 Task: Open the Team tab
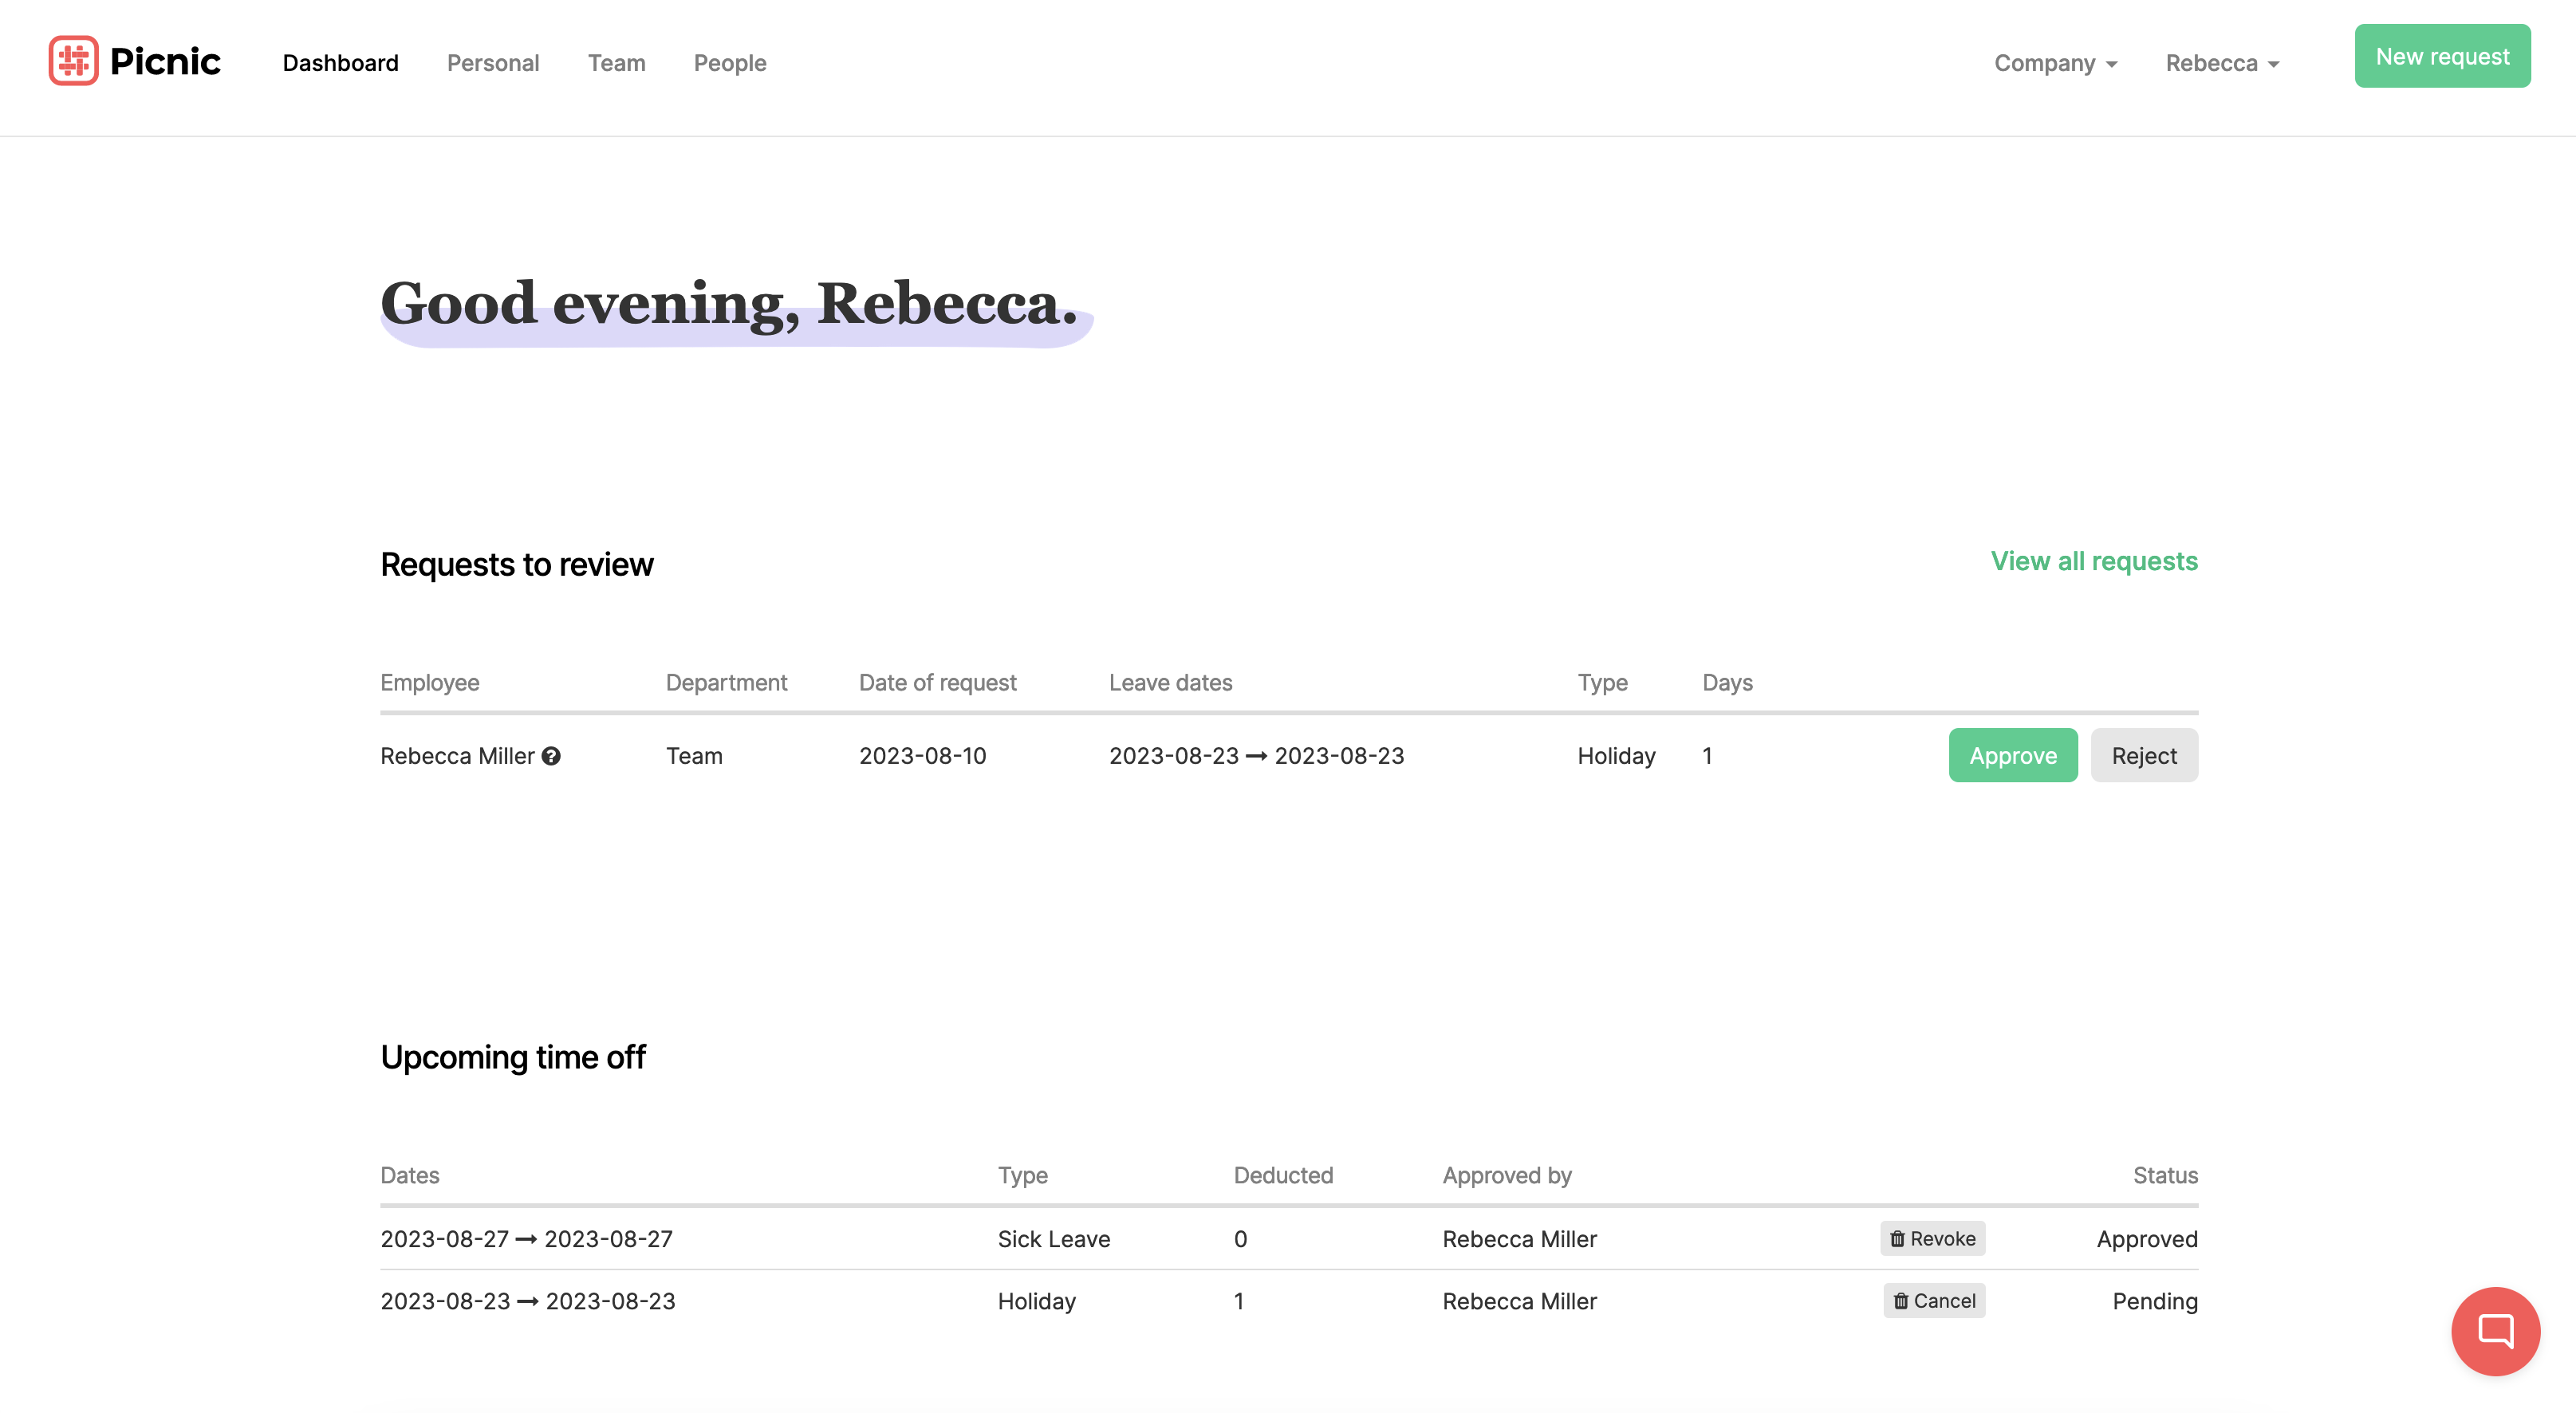click(616, 63)
